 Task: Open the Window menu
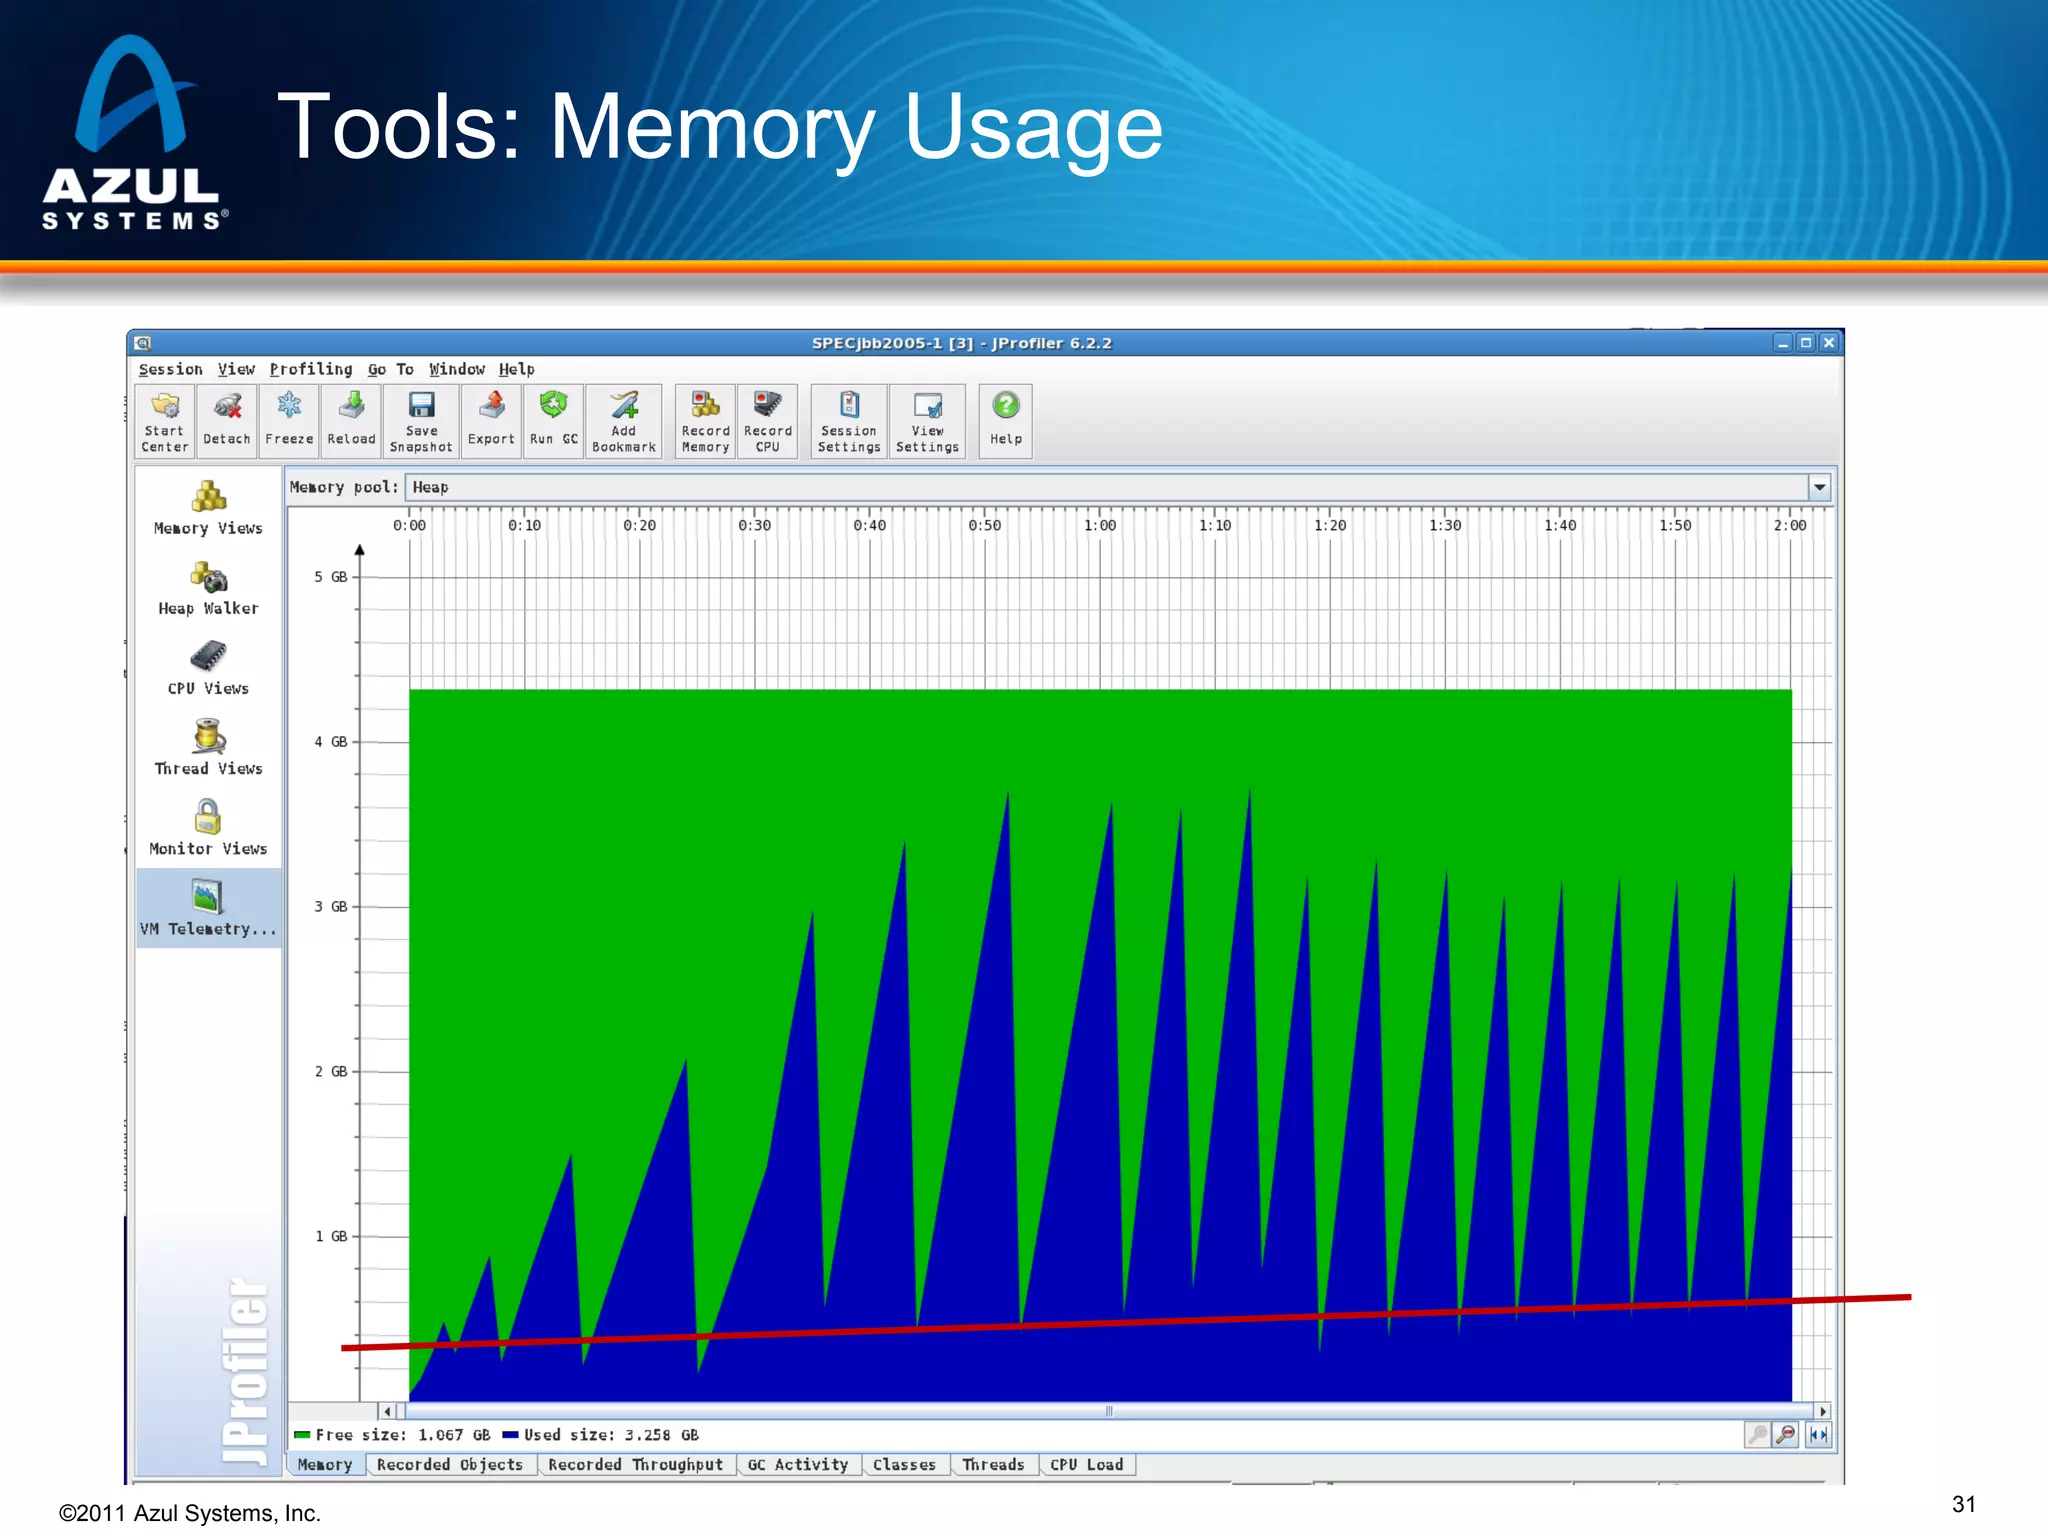pos(457,369)
